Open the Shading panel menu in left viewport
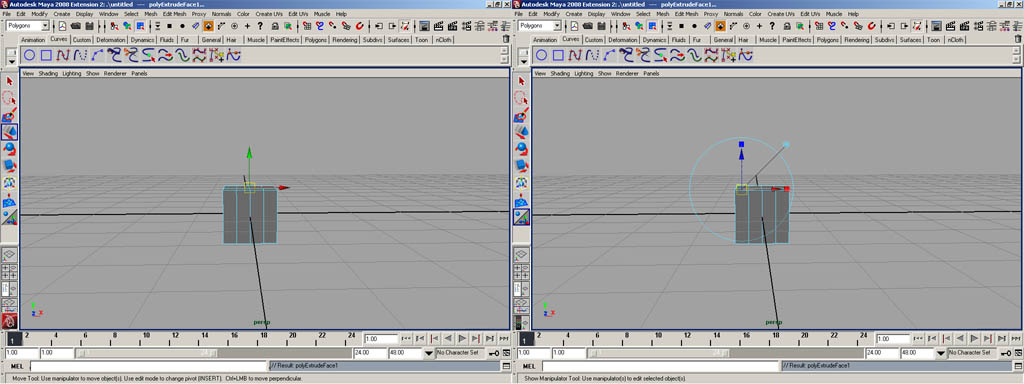The image size is (1024, 384). point(48,74)
